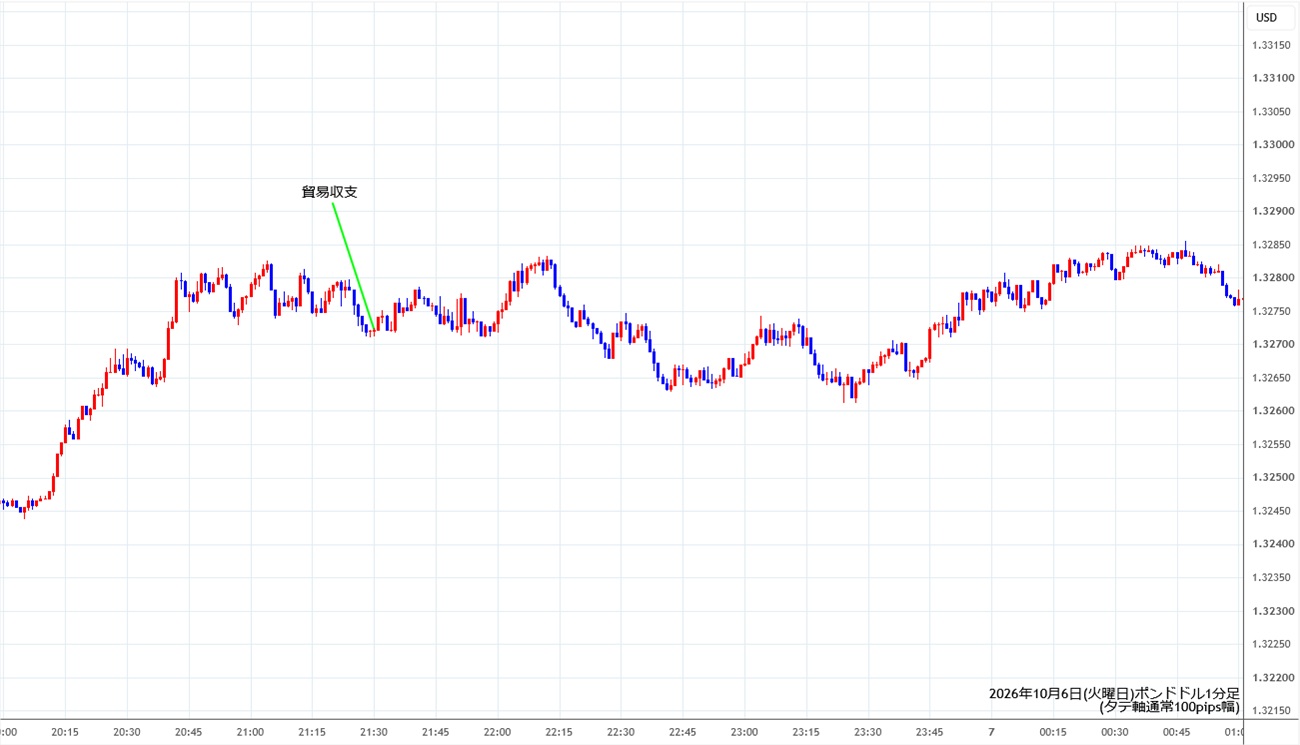Click the 2026年10月6日 ポンドドル1分足 caption

tap(1114, 693)
